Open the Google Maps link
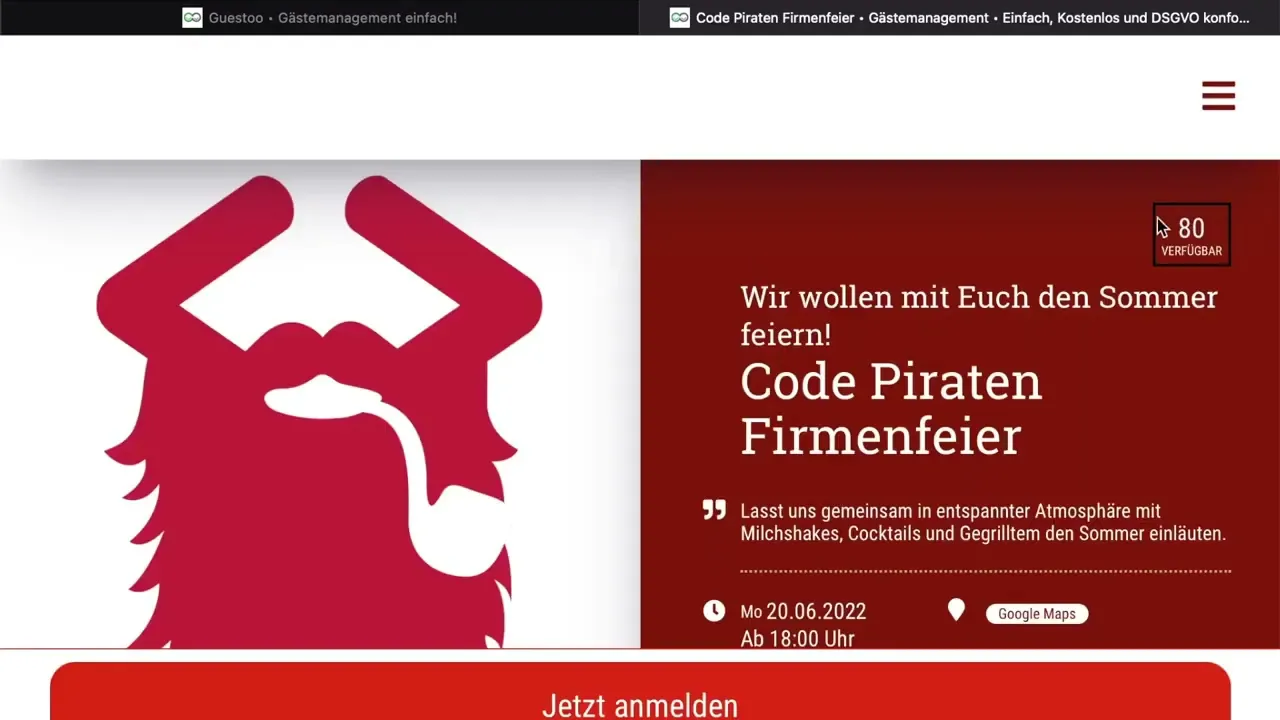Screen dimensions: 1280x720 1037,613
